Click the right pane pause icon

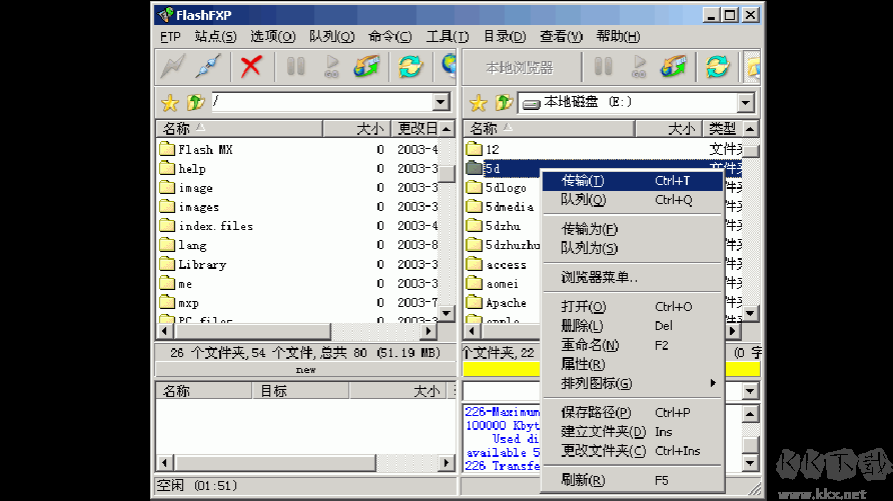(x=603, y=67)
